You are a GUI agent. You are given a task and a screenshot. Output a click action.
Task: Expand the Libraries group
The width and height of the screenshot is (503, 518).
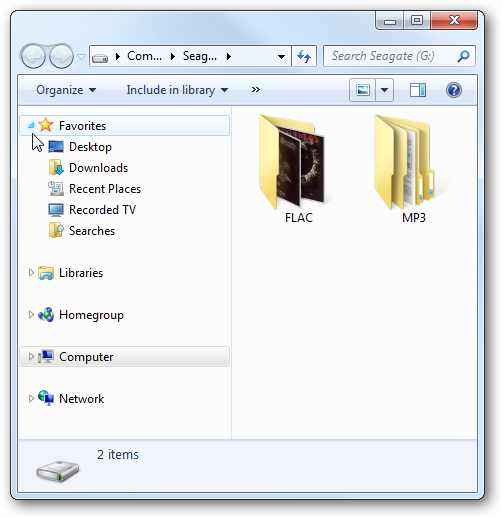point(31,273)
